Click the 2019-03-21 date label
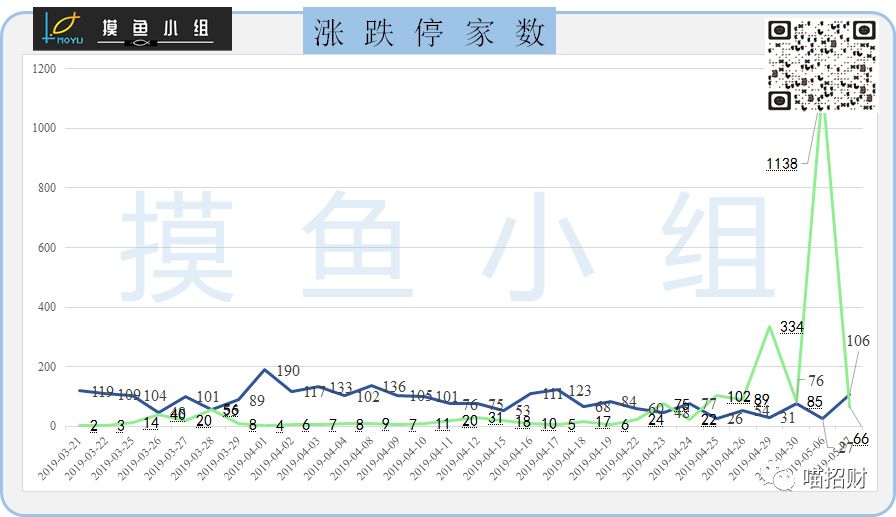Viewport: 896px width, 517px height. [60, 458]
